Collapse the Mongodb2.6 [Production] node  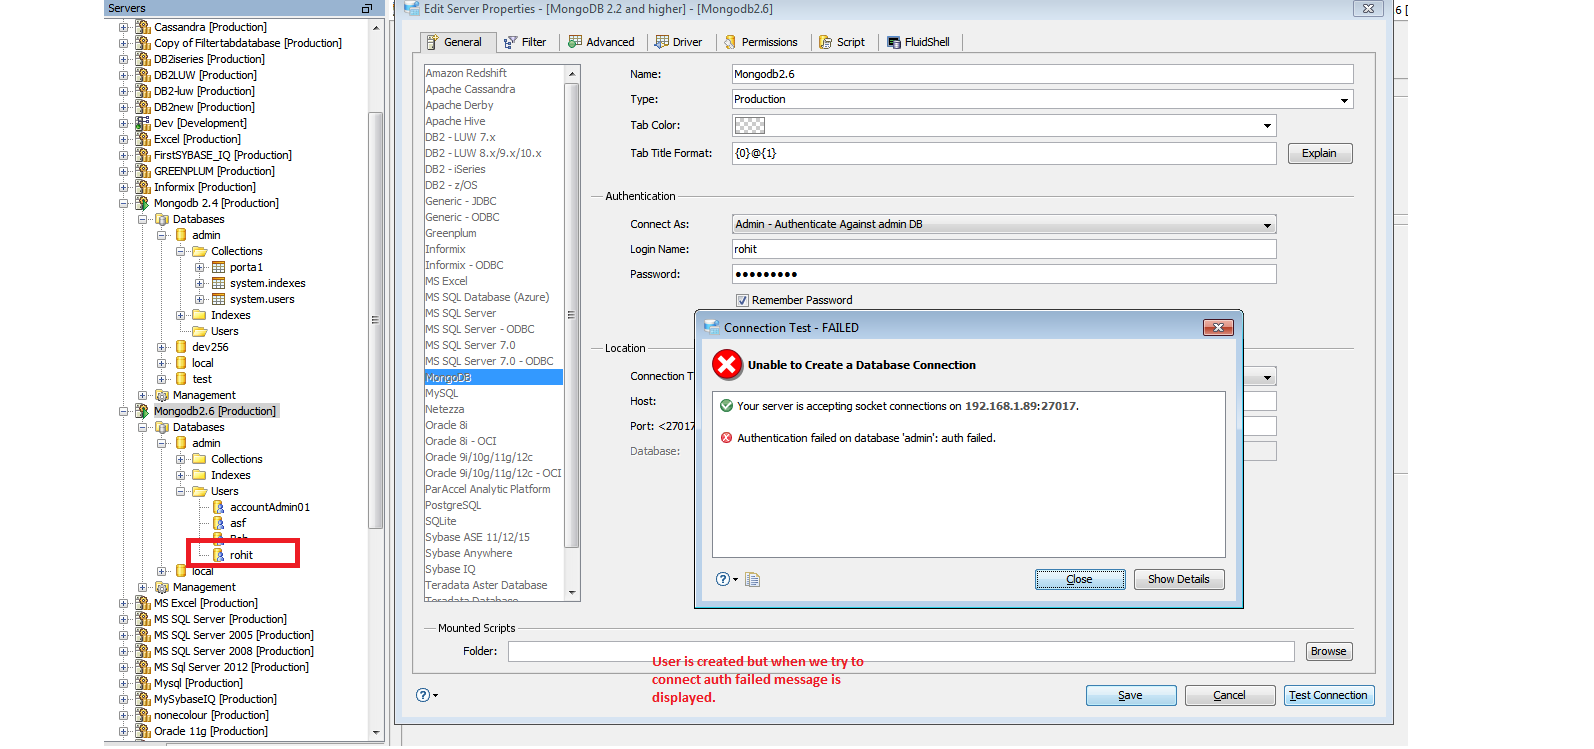click(124, 411)
